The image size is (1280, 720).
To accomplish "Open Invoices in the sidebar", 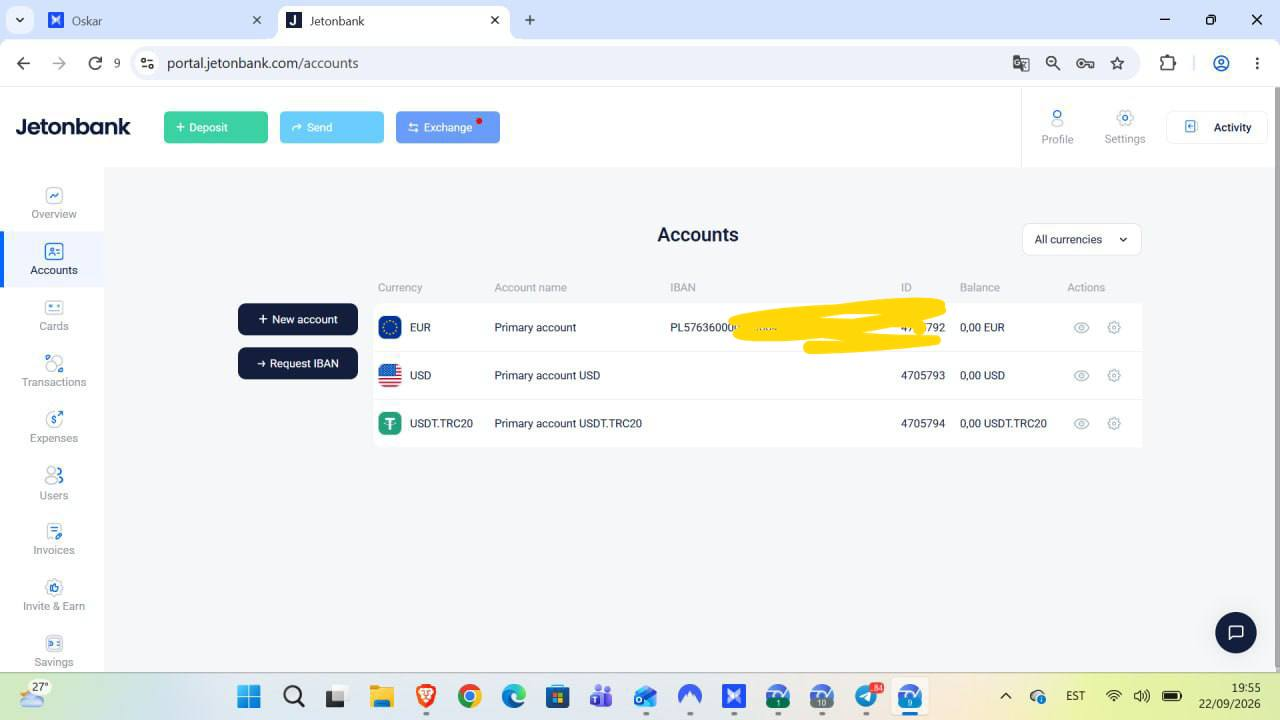I will pyautogui.click(x=54, y=539).
